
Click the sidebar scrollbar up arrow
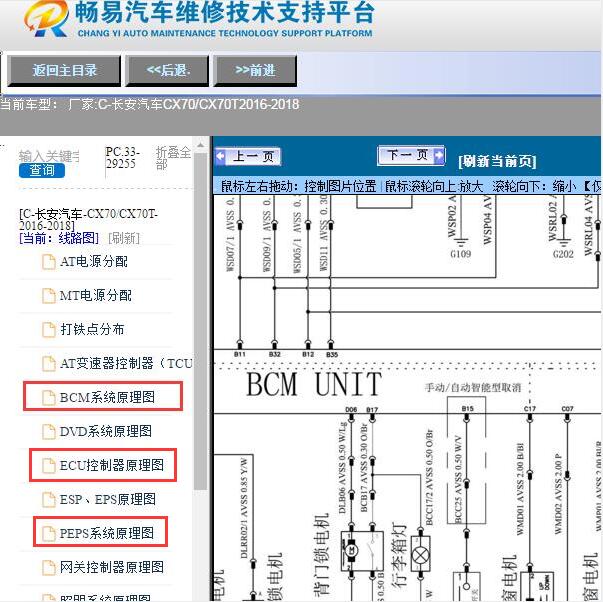pyautogui.click(x=200, y=146)
